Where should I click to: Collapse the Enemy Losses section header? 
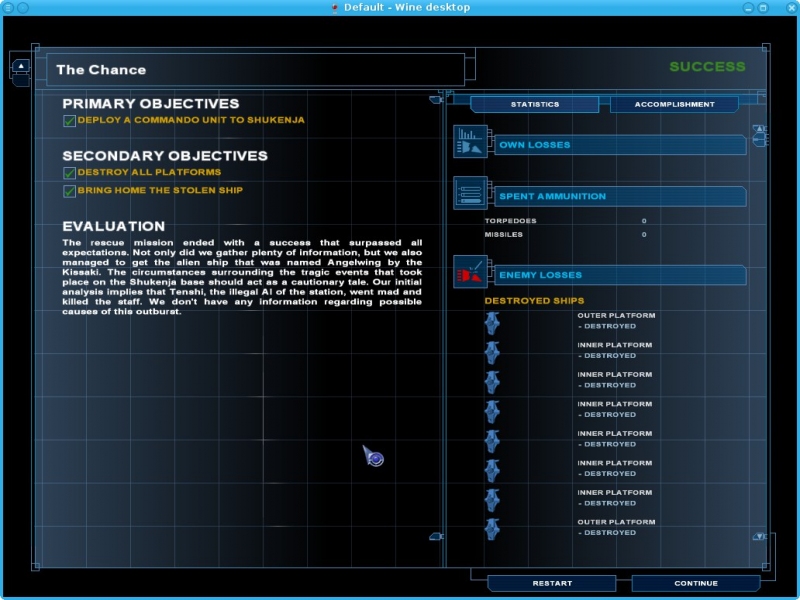(620, 275)
